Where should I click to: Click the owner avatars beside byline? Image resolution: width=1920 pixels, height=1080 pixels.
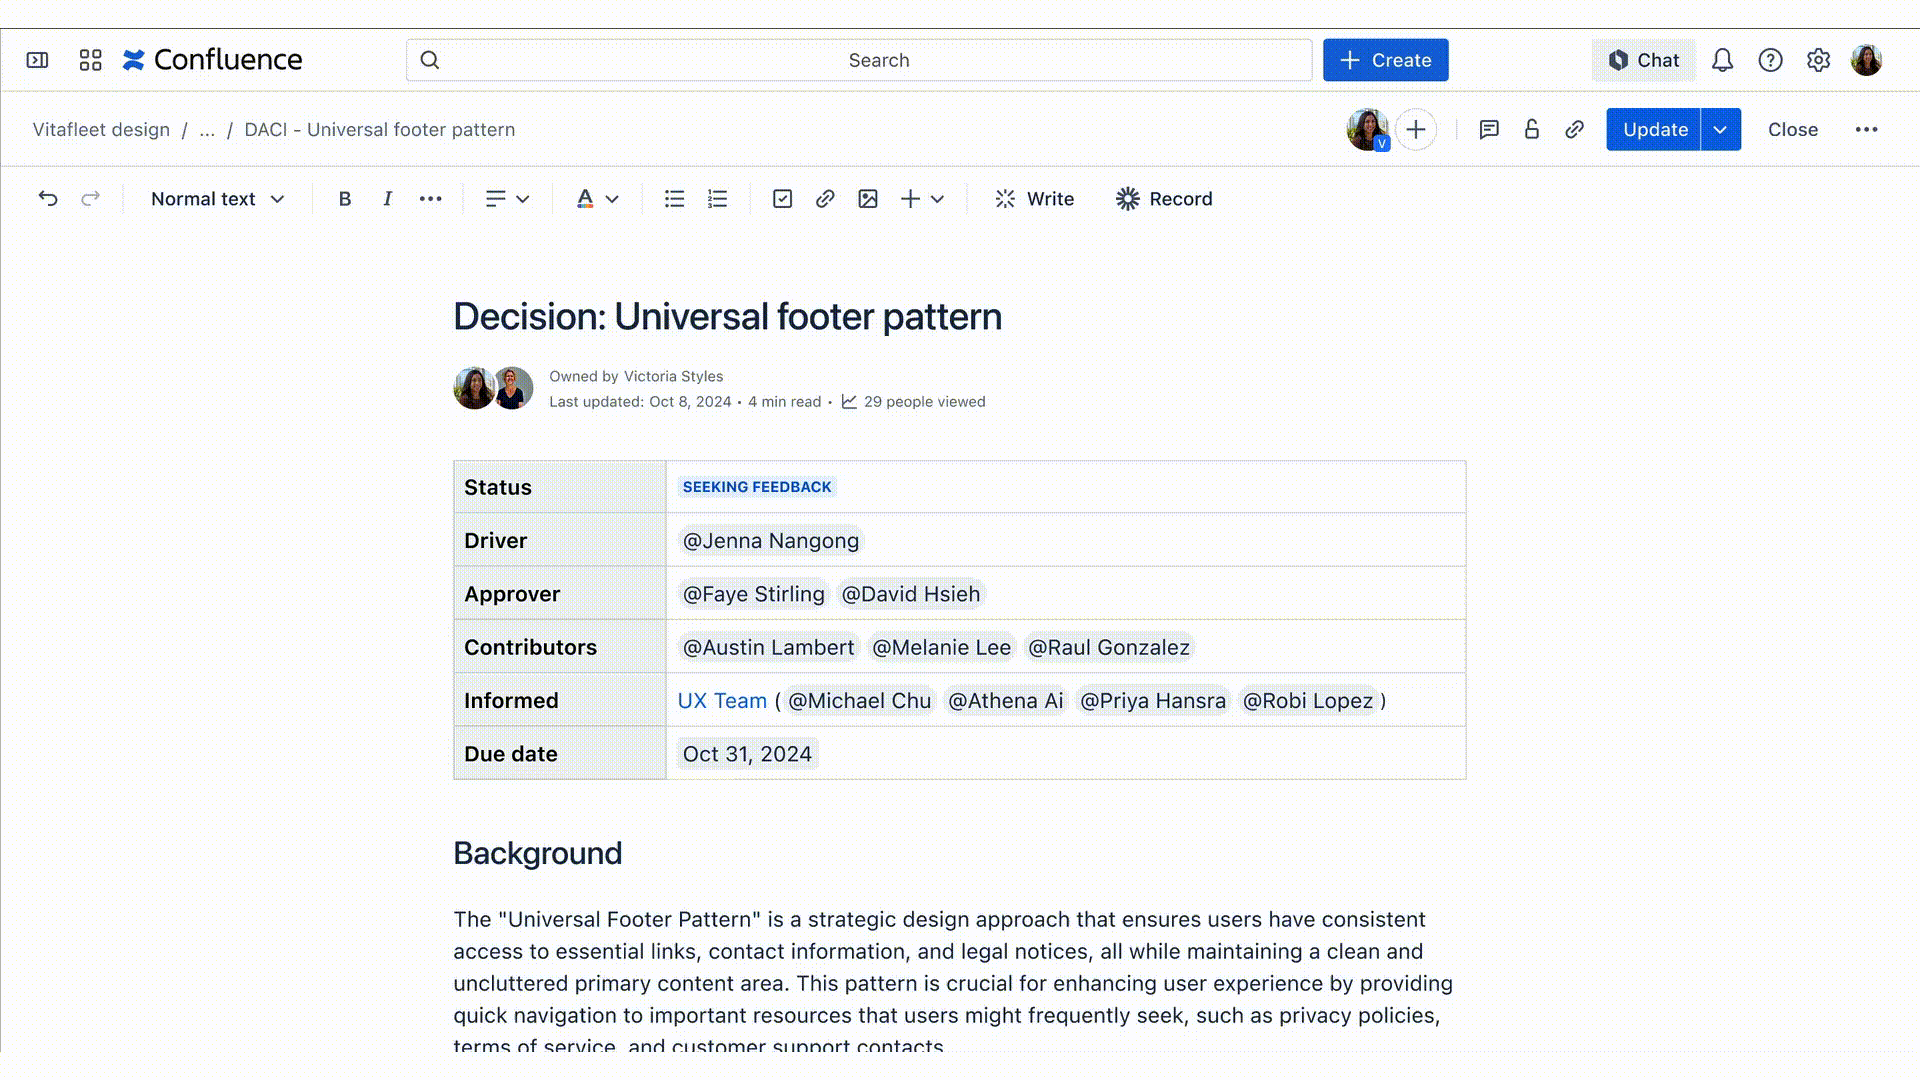(493, 388)
